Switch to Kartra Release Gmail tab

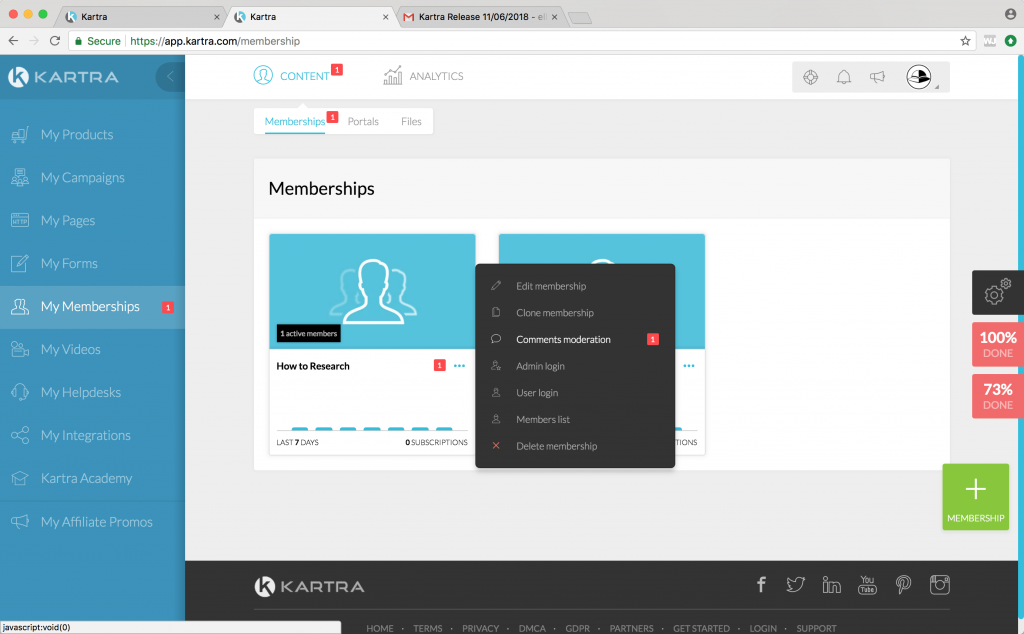(480, 17)
